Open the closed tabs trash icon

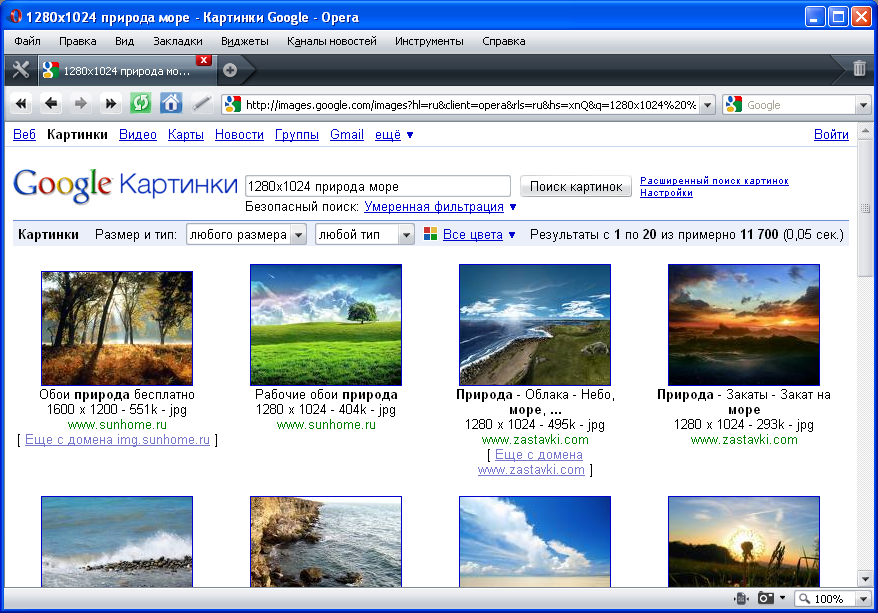(860, 68)
